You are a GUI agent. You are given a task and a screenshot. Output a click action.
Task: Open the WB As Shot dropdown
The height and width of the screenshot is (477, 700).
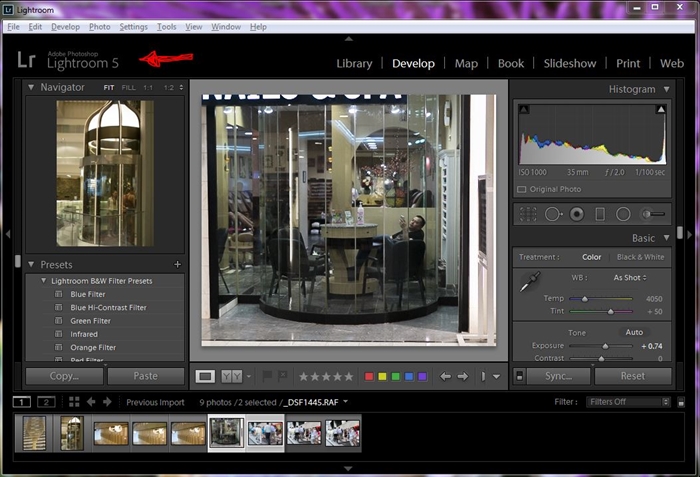tap(629, 277)
